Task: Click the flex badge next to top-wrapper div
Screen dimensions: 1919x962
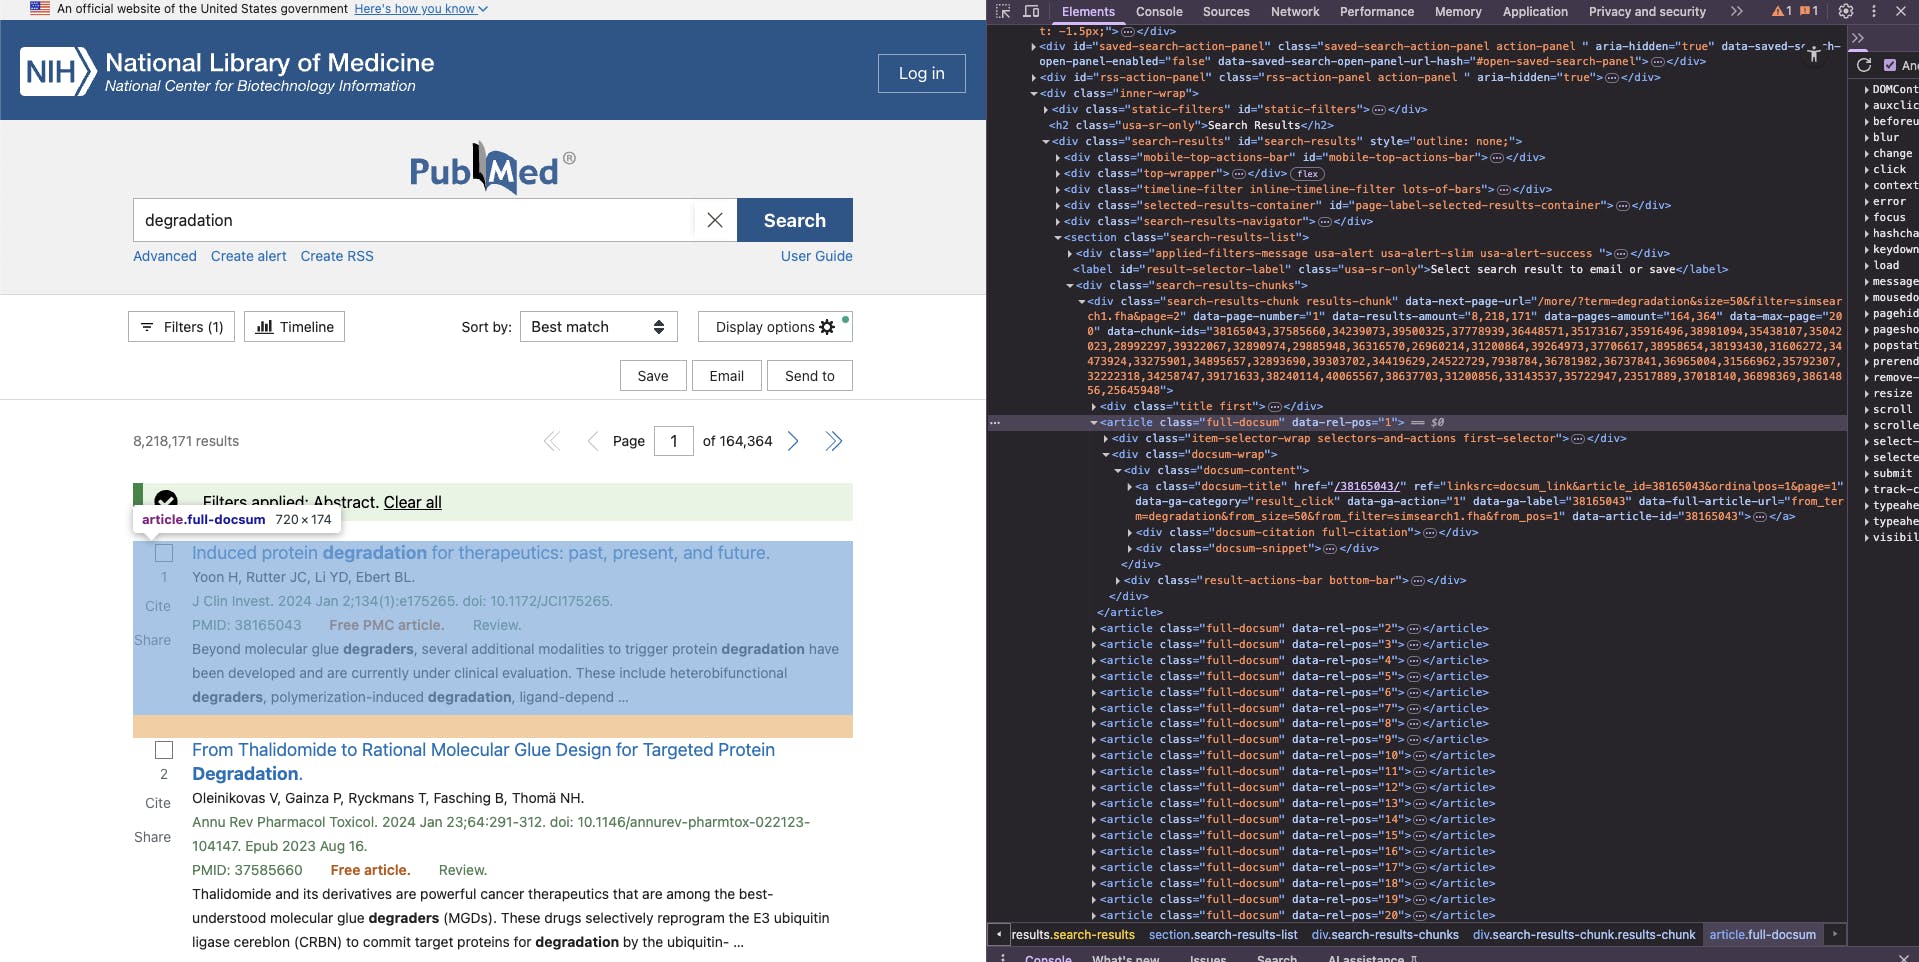Action: click(x=1308, y=174)
